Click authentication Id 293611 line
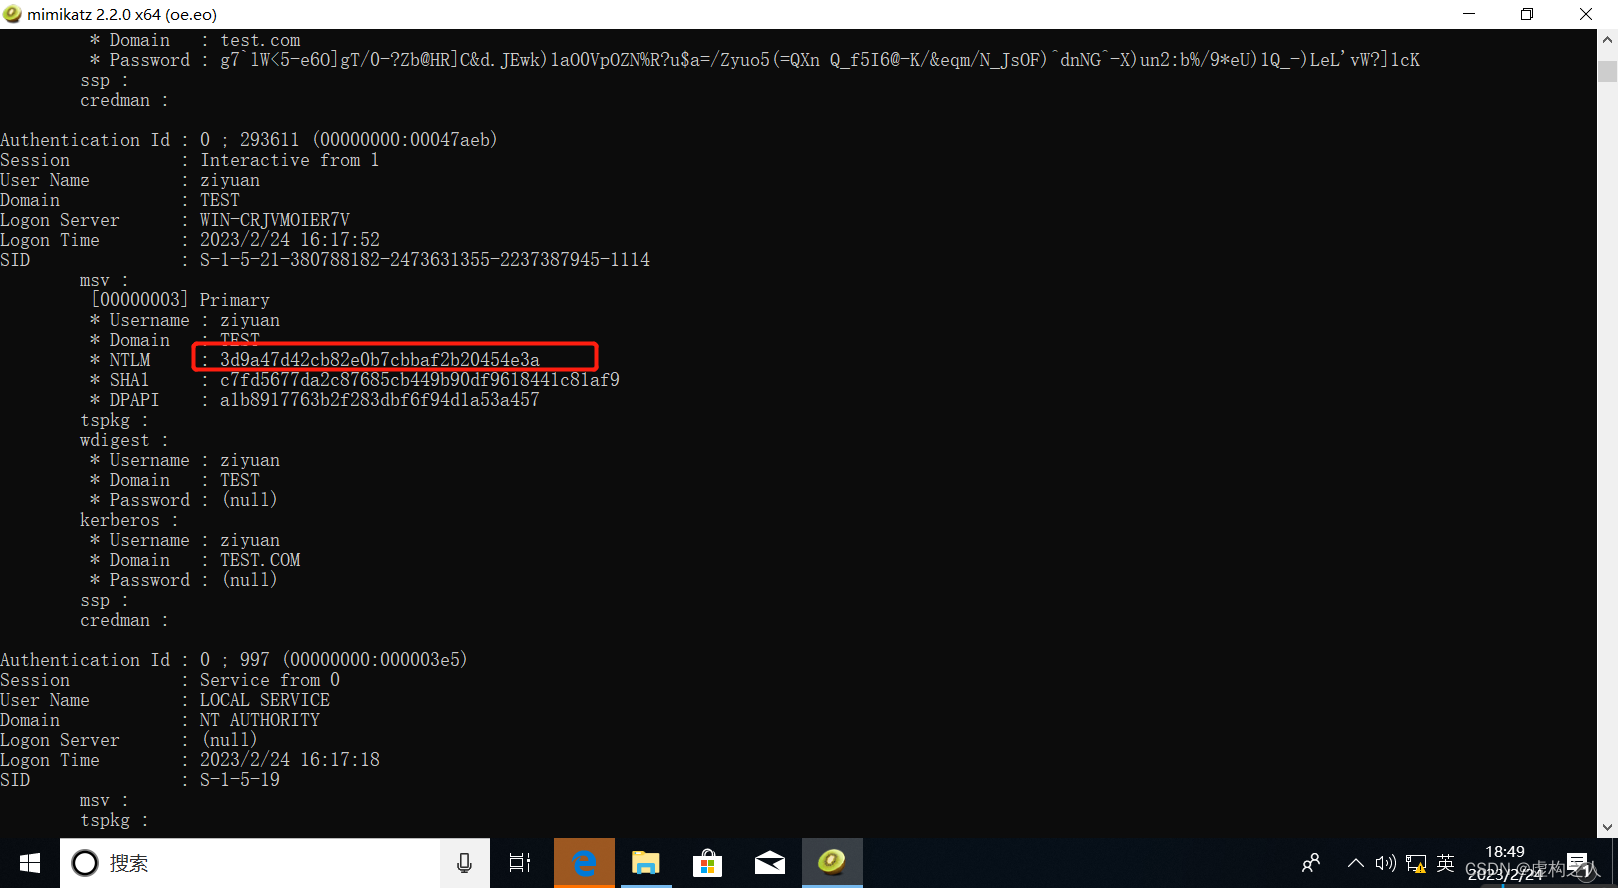 pyautogui.click(x=249, y=140)
